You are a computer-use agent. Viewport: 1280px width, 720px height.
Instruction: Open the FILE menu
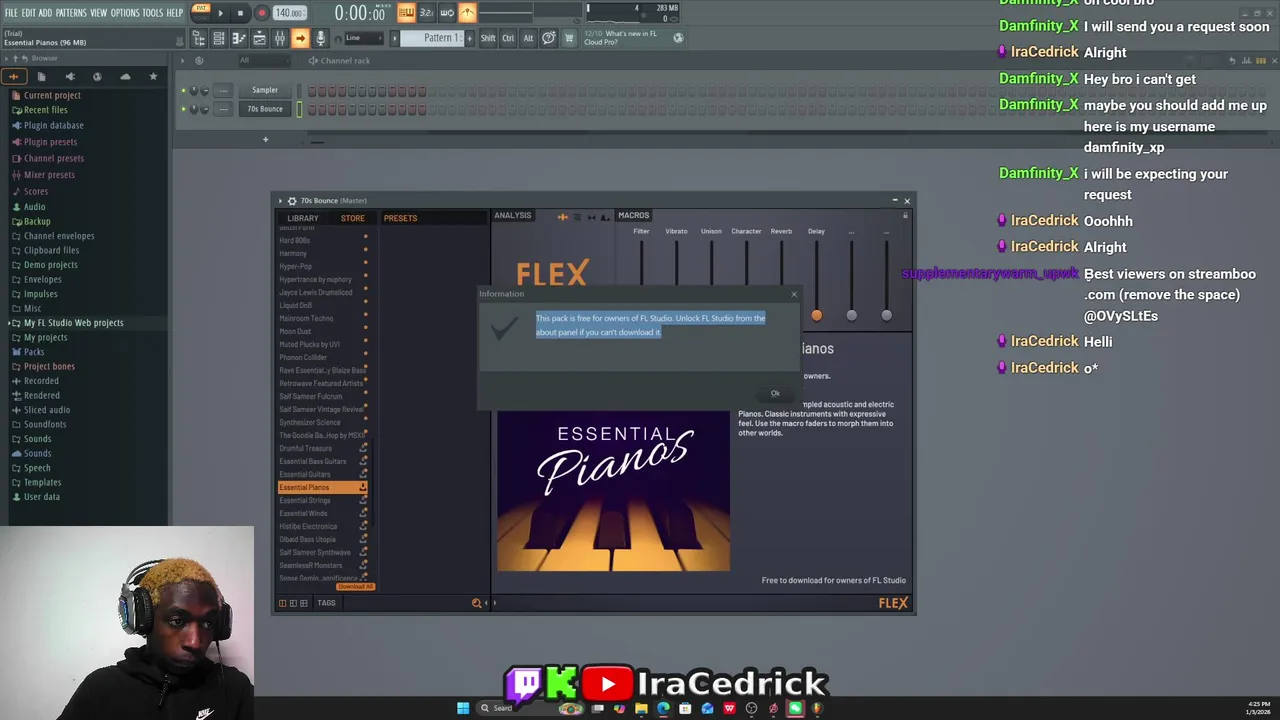[11, 13]
